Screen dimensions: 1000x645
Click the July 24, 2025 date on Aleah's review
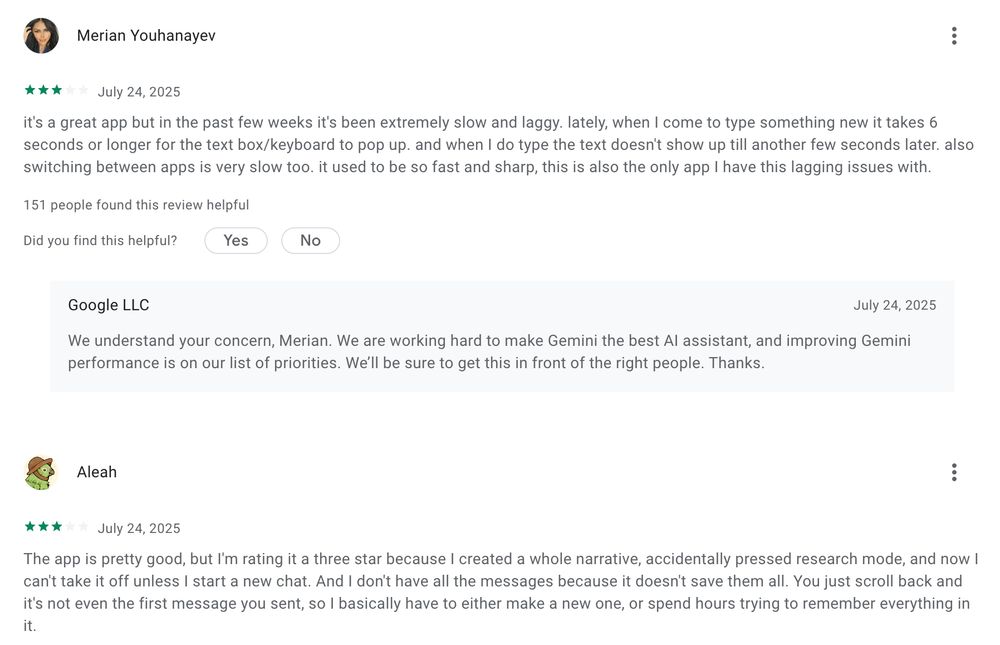139,527
